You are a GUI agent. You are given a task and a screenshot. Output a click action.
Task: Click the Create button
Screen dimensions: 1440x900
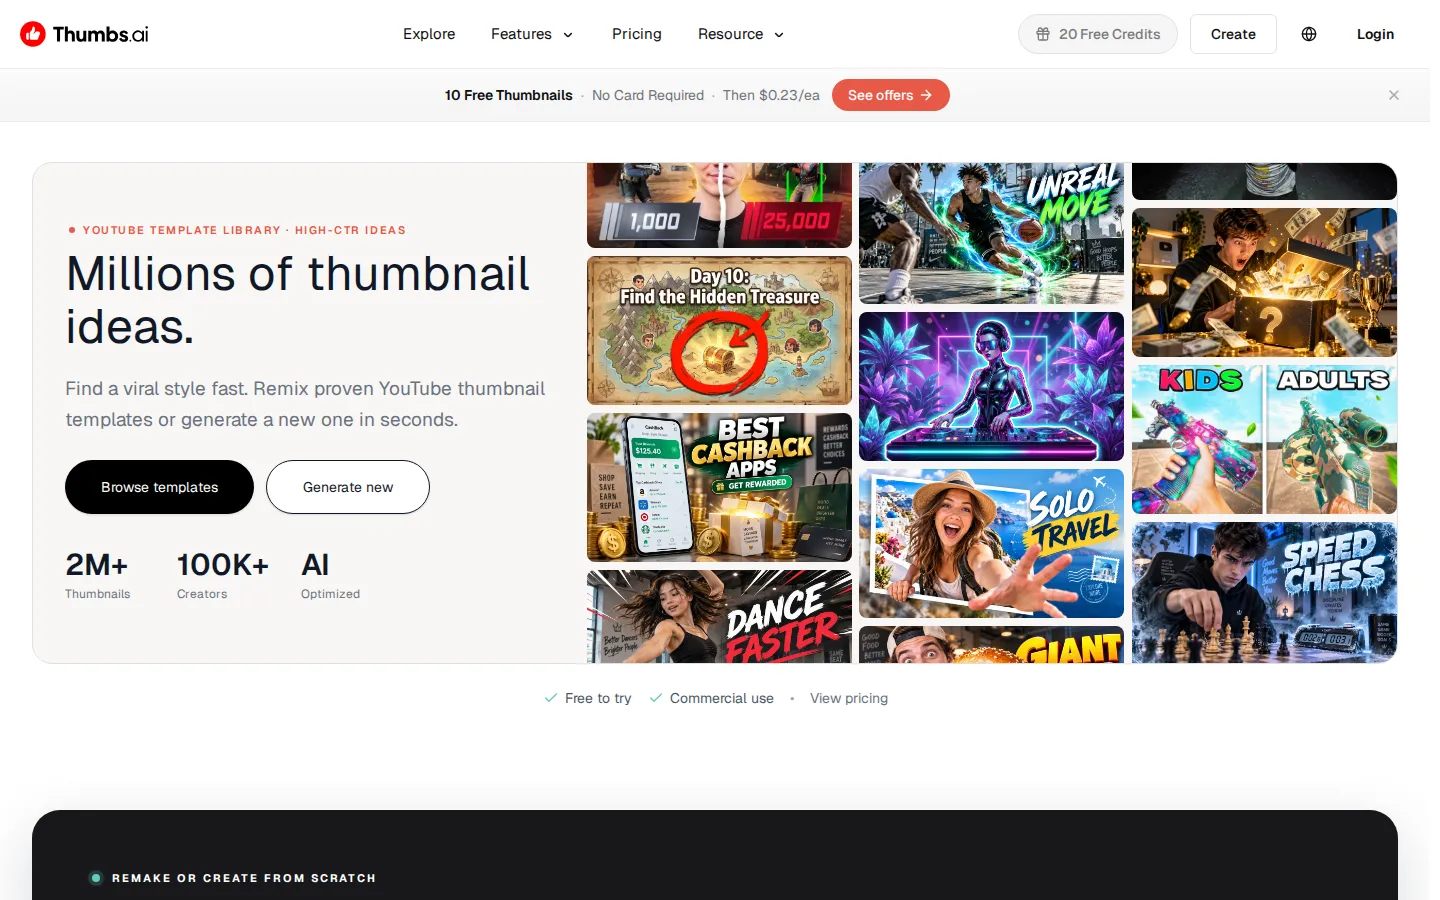pyautogui.click(x=1233, y=34)
